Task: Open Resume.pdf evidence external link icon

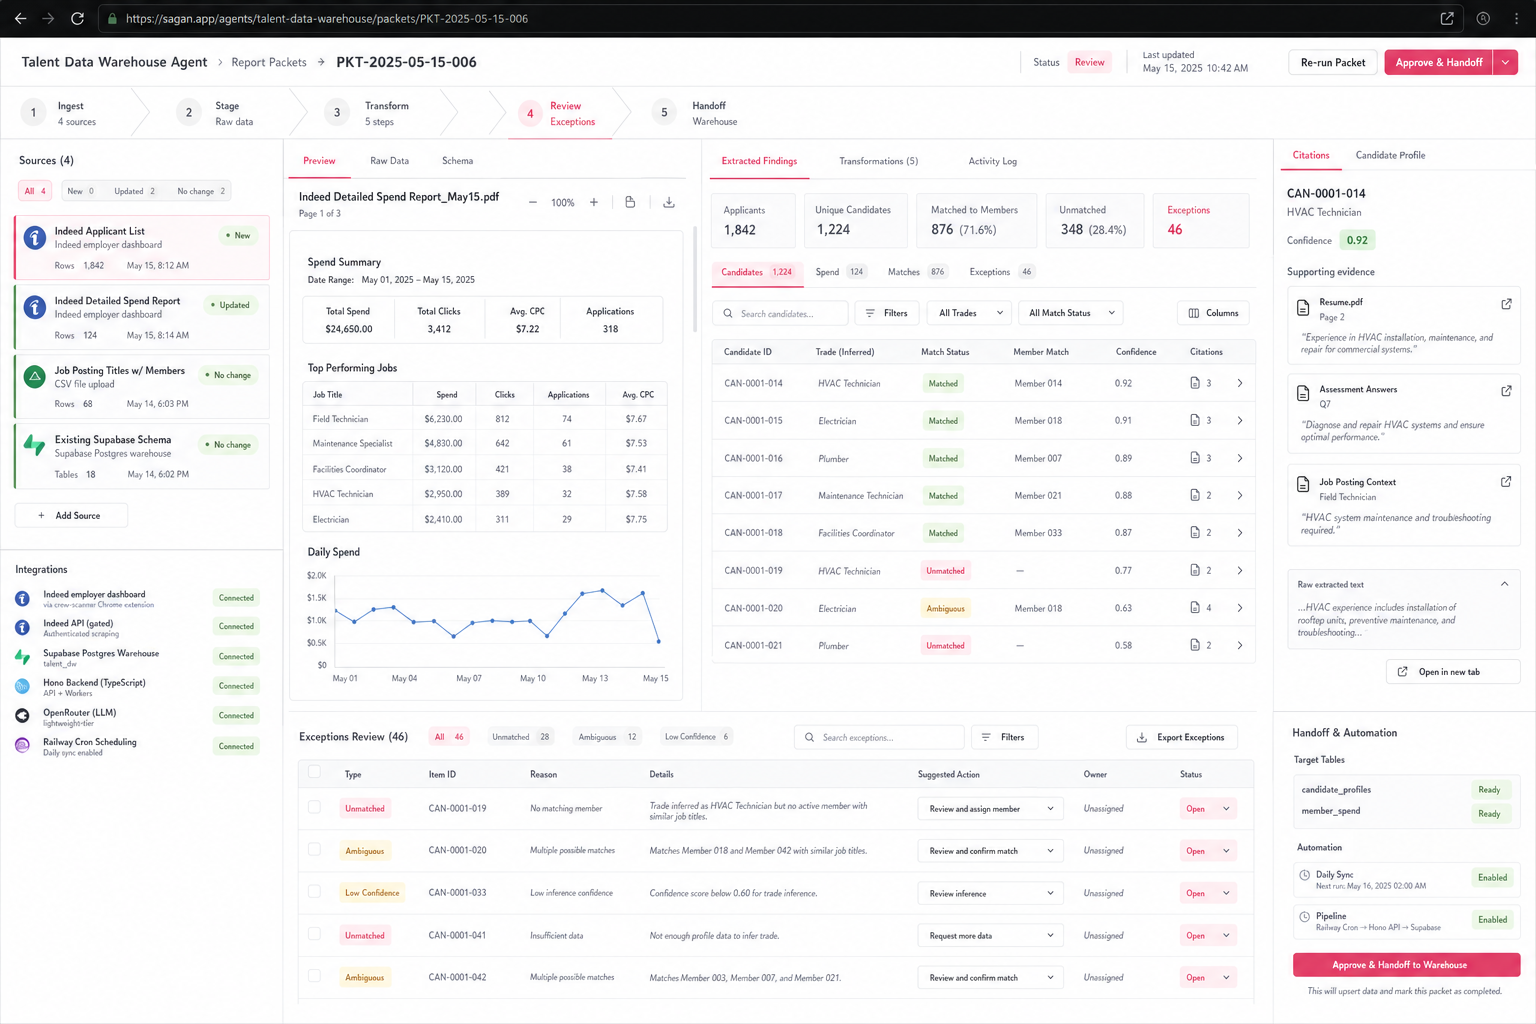Action: pos(1506,304)
